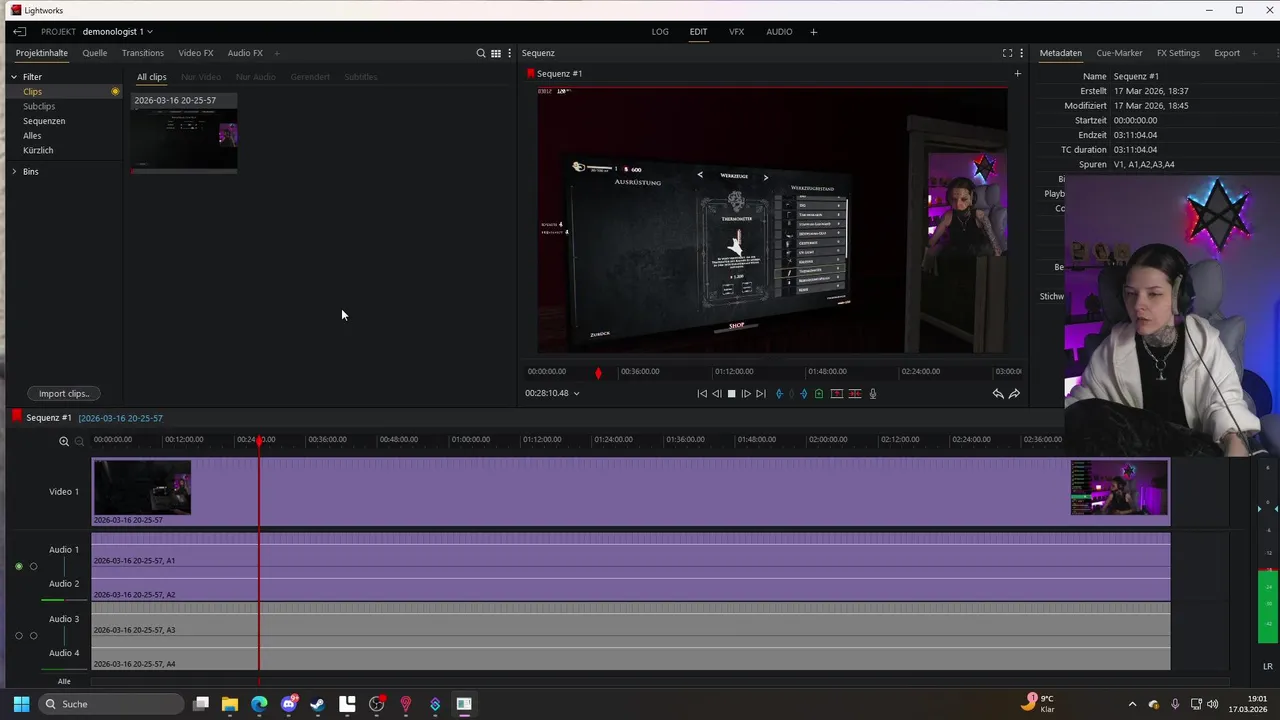Undo the last edit
1280x720 pixels.
[x=998, y=394]
